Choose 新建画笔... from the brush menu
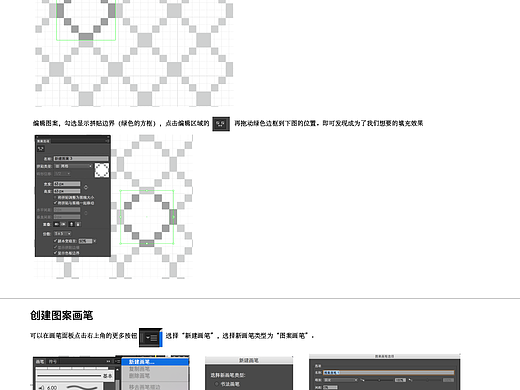Viewport: 520px width, 390px height. pyautogui.click(x=155, y=362)
